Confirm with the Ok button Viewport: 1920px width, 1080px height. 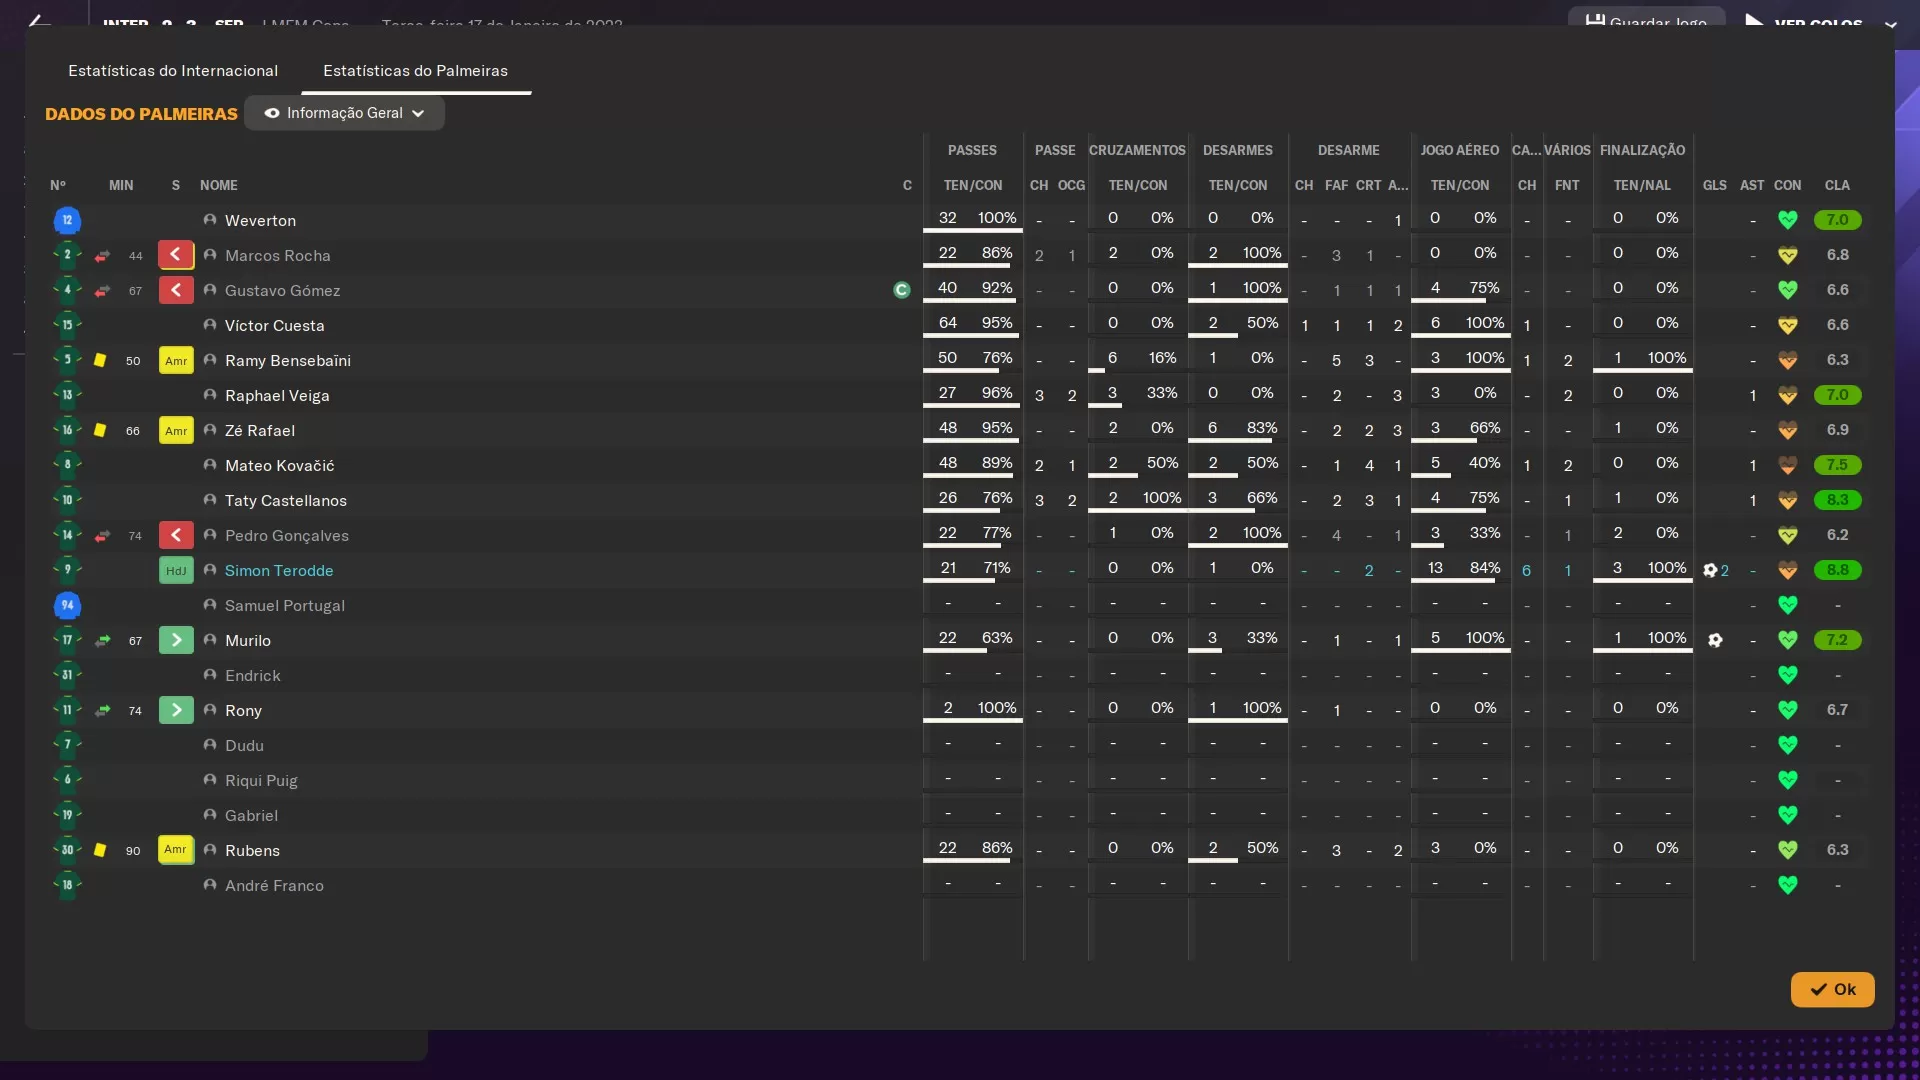pyautogui.click(x=1832, y=989)
